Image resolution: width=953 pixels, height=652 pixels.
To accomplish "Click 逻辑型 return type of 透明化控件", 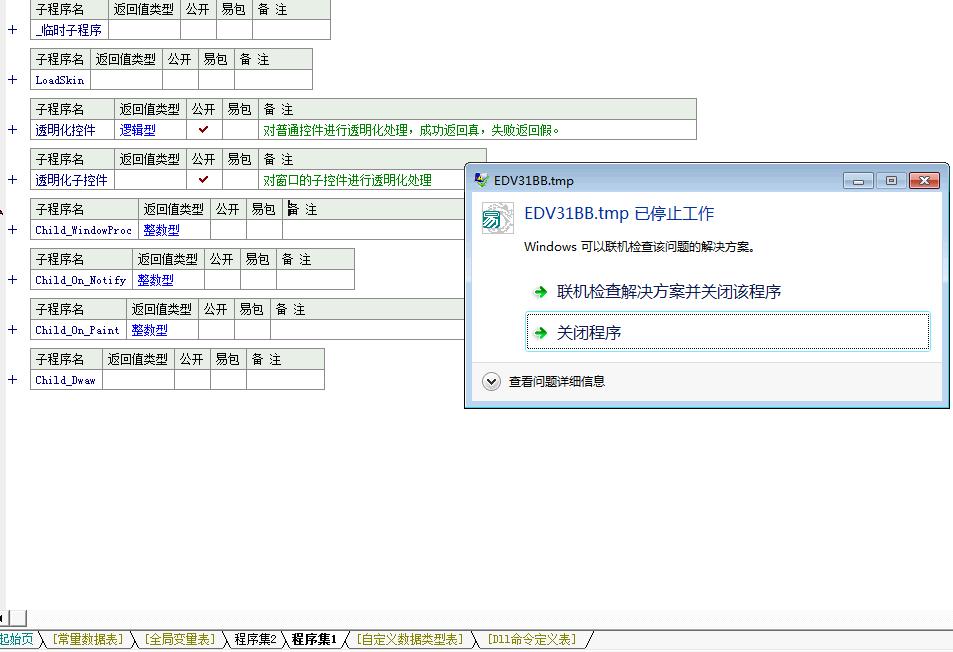I will pos(137,130).
